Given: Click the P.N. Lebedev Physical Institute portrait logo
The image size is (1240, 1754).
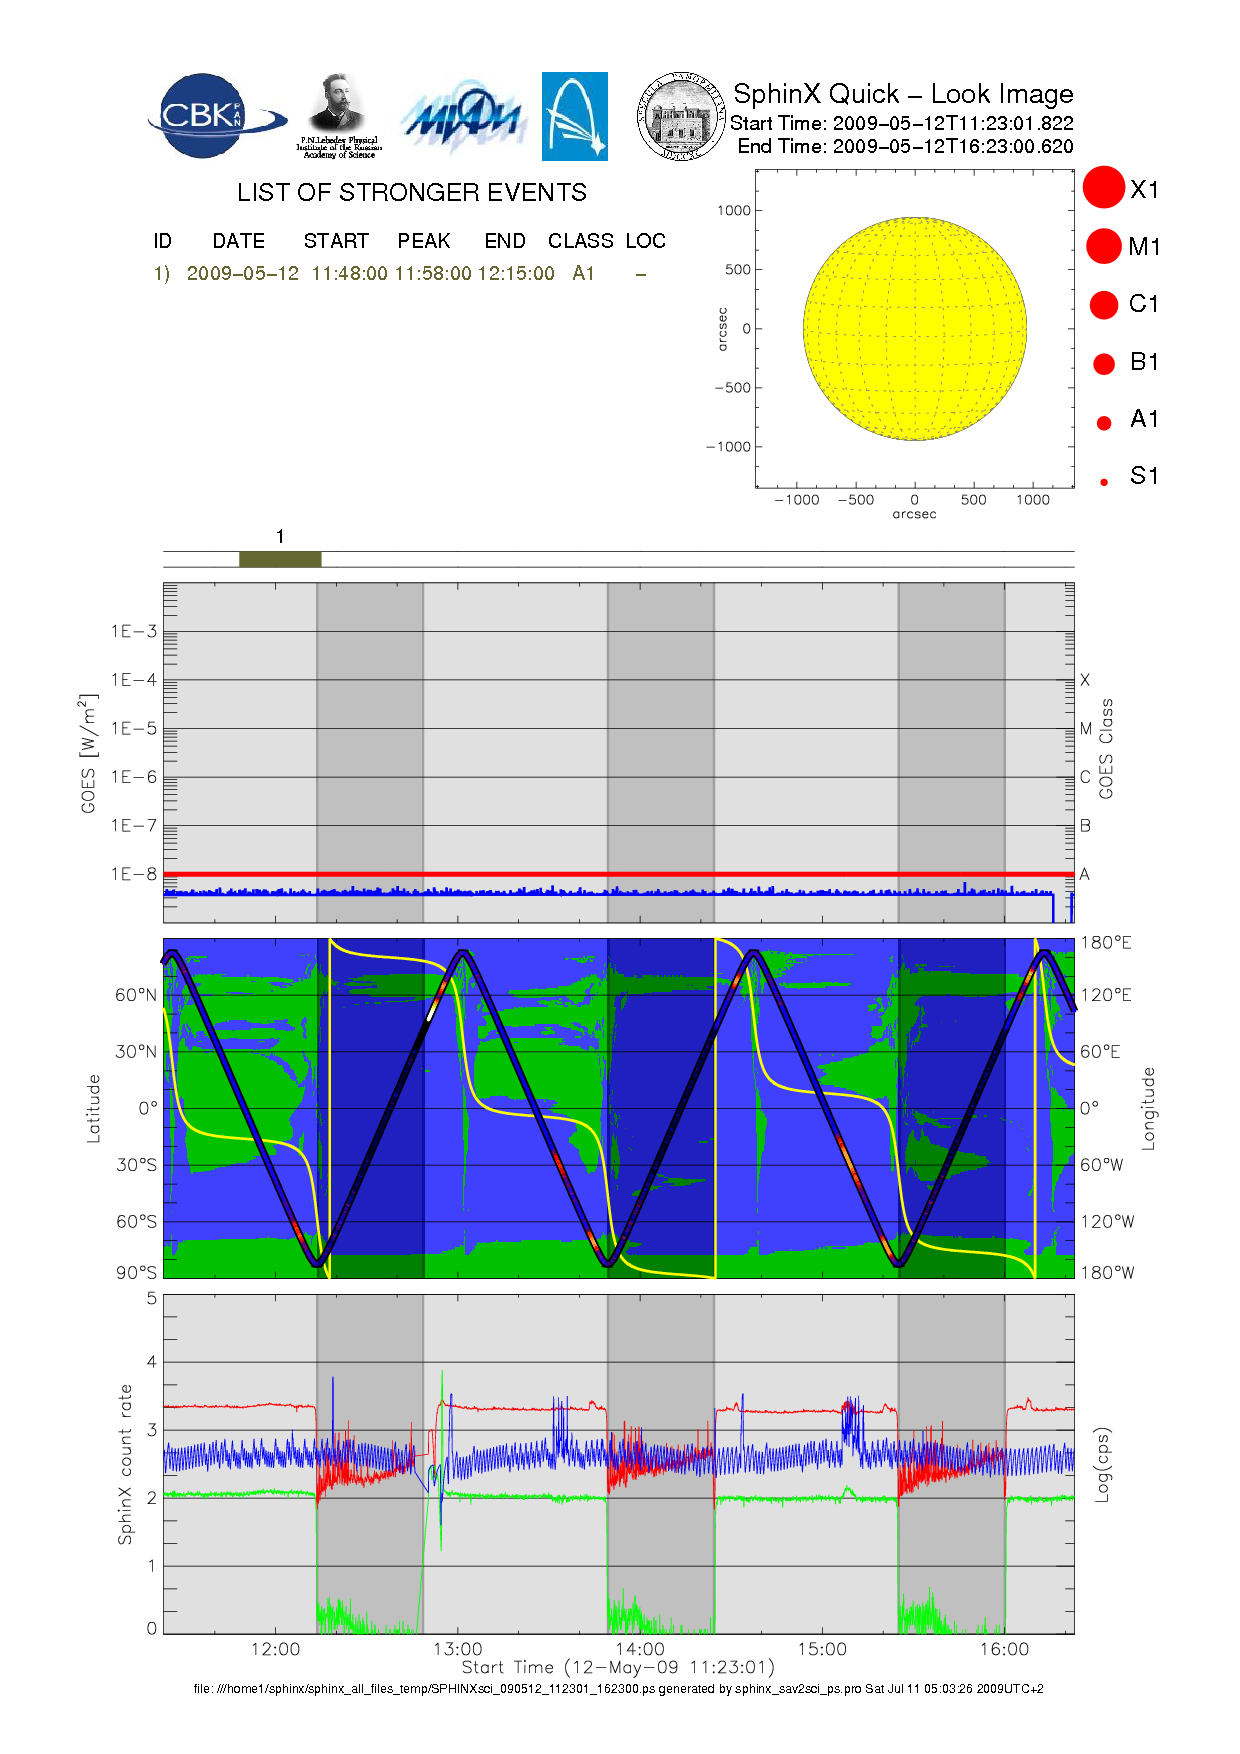Looking at the screenshot, I should coord(338,116).
